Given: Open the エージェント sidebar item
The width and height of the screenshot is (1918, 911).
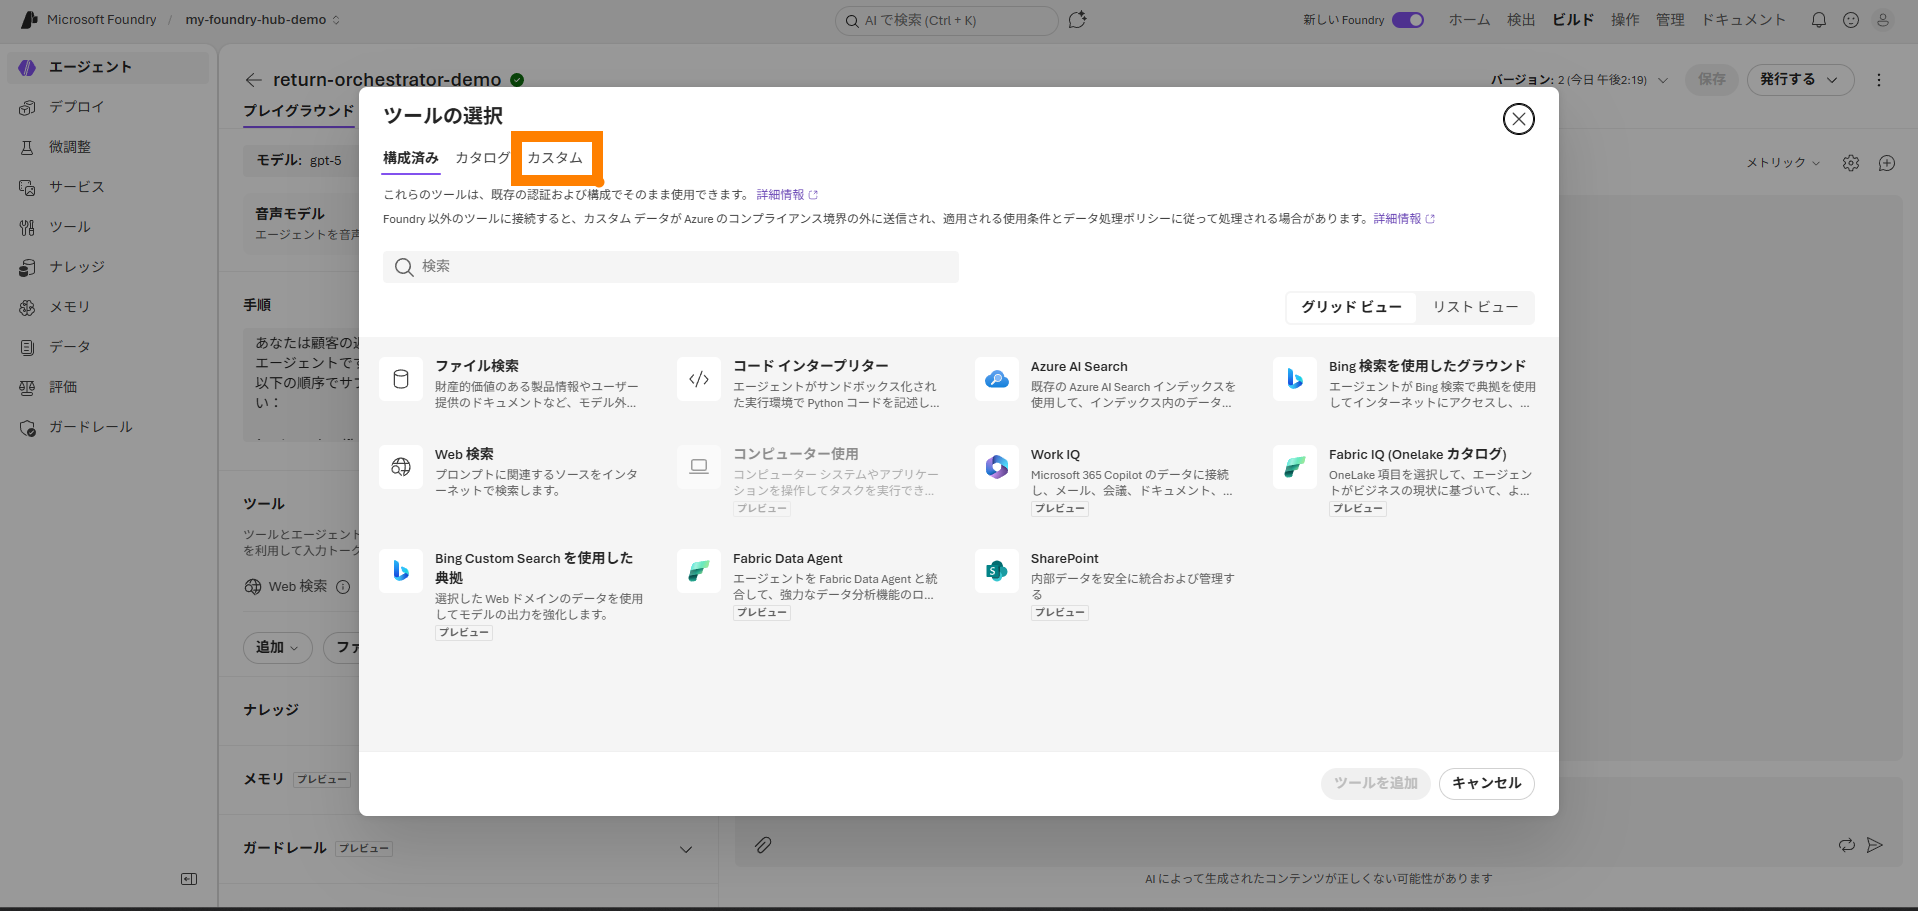Looking at the screenshot, I should click(x=108, y=67).
